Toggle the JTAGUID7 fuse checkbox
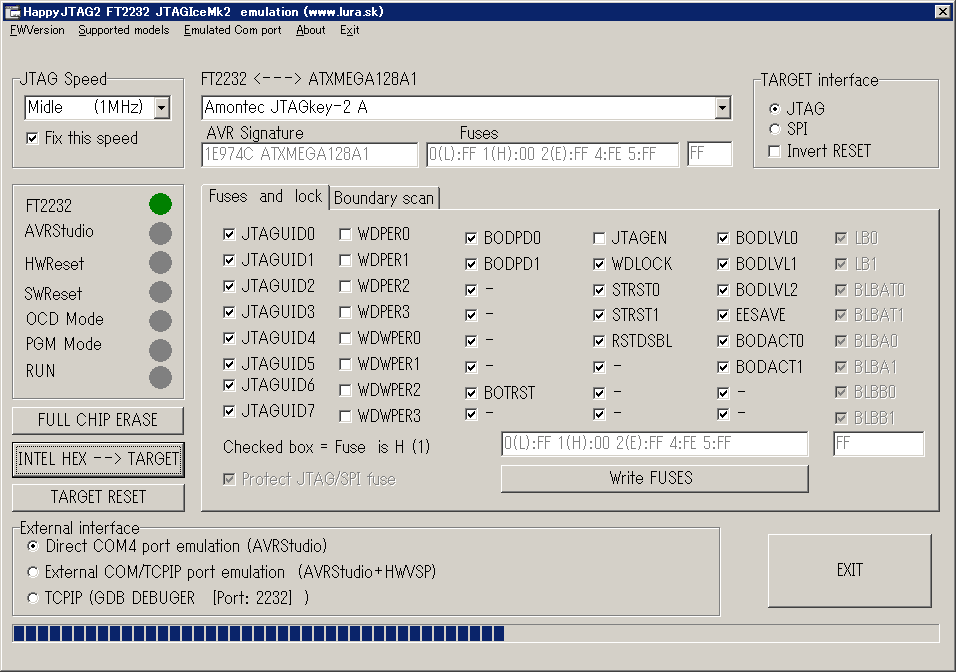This screenshot has width=956, height=672. (x=229, y=411)
